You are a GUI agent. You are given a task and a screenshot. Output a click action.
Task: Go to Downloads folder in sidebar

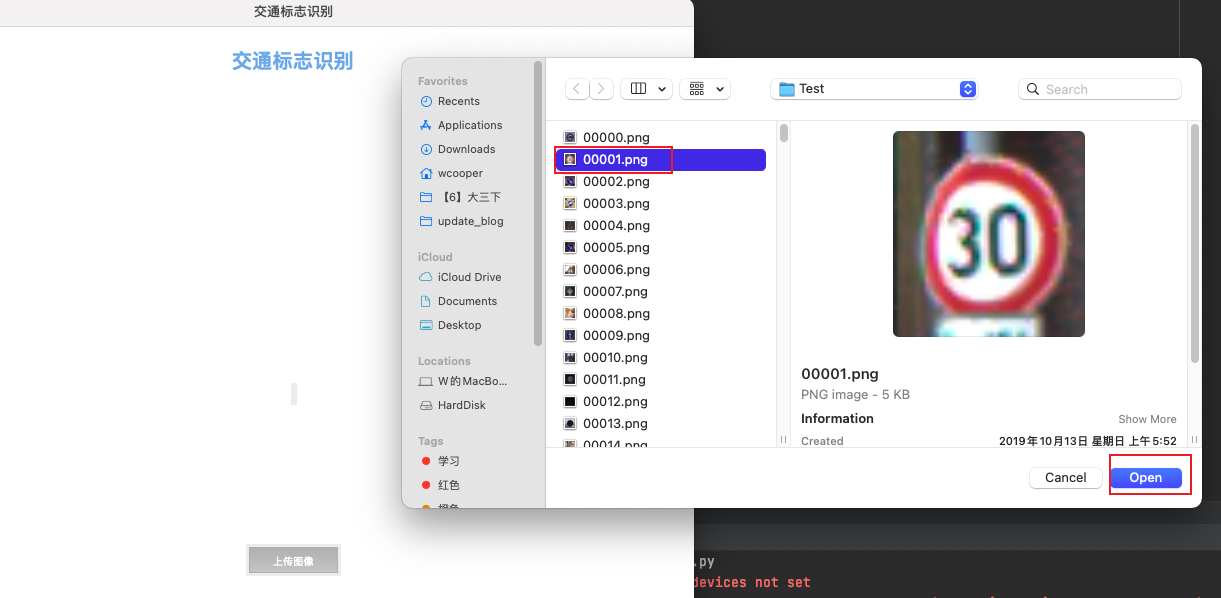pyautogui.click(x=466, y=149)
